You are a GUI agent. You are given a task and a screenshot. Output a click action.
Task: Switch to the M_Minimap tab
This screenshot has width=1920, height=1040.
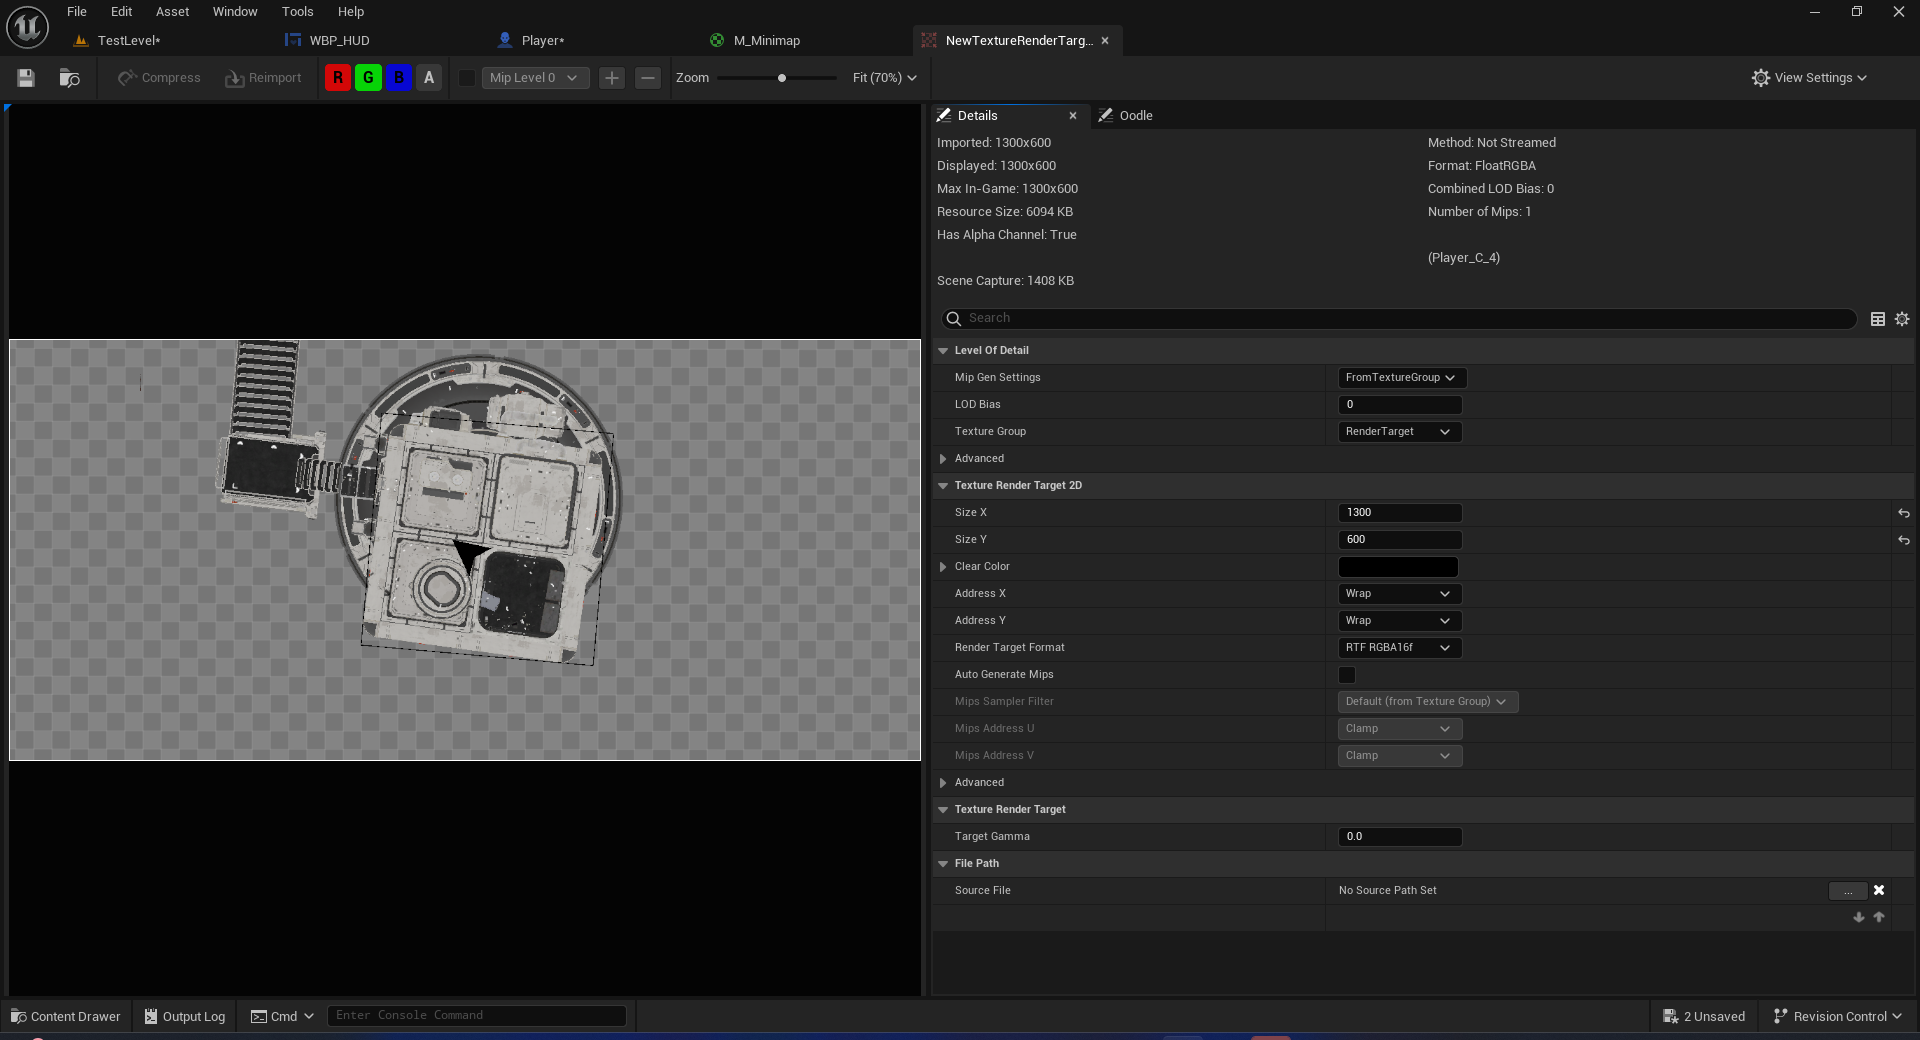point(766,41)
